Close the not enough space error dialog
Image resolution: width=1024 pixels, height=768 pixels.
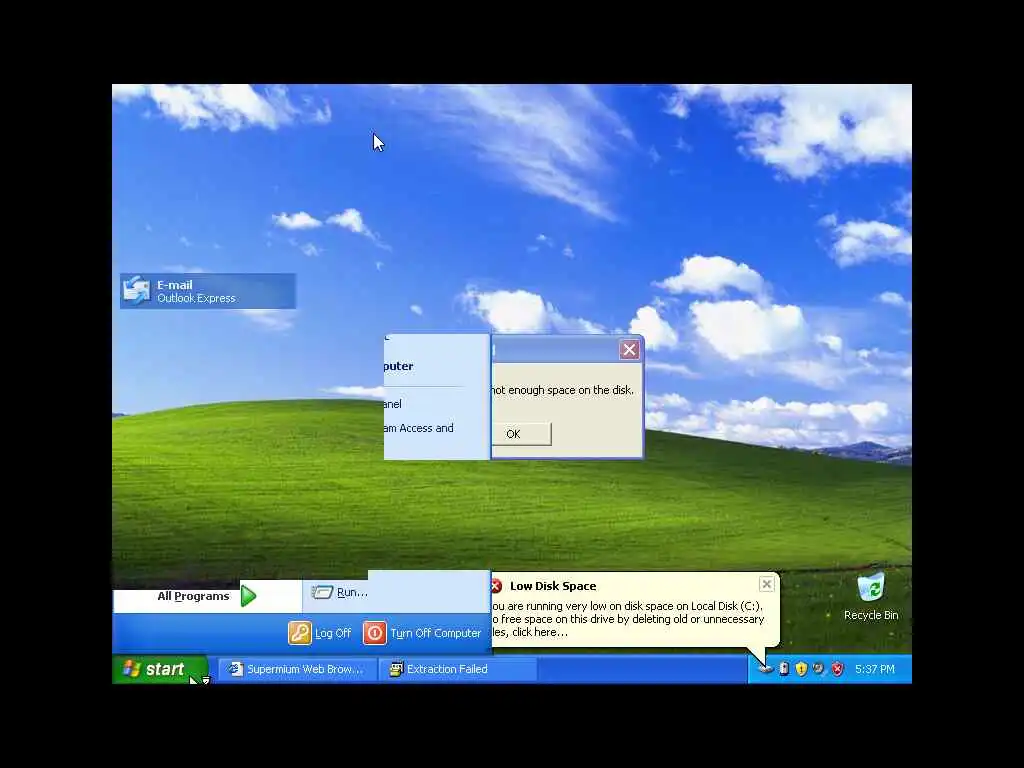629,350
